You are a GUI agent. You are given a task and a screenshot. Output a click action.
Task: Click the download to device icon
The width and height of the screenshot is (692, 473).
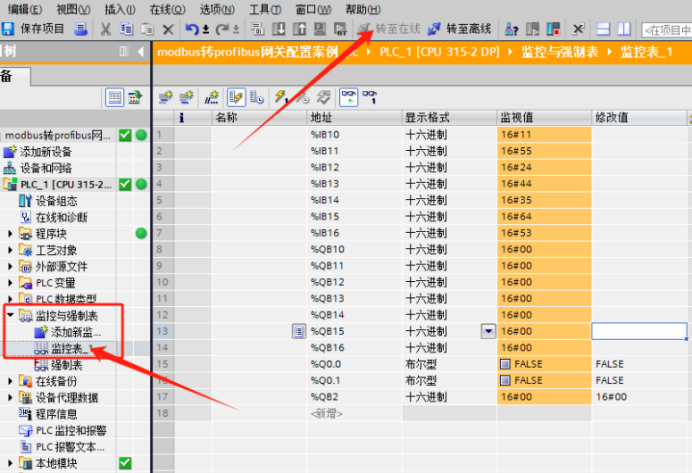click(278, 29)
